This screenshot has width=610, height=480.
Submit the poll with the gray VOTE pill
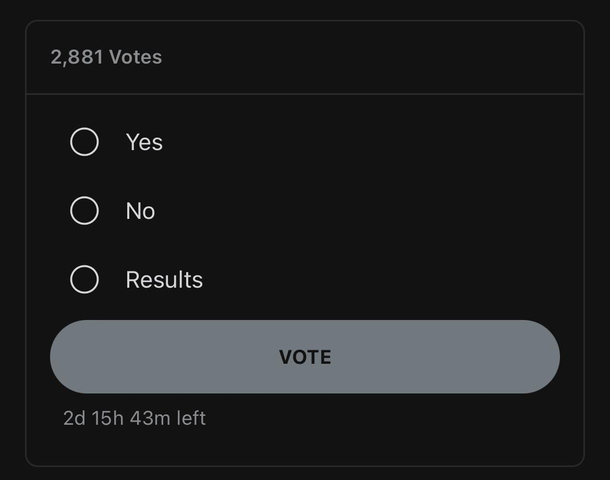pos(305,357)
